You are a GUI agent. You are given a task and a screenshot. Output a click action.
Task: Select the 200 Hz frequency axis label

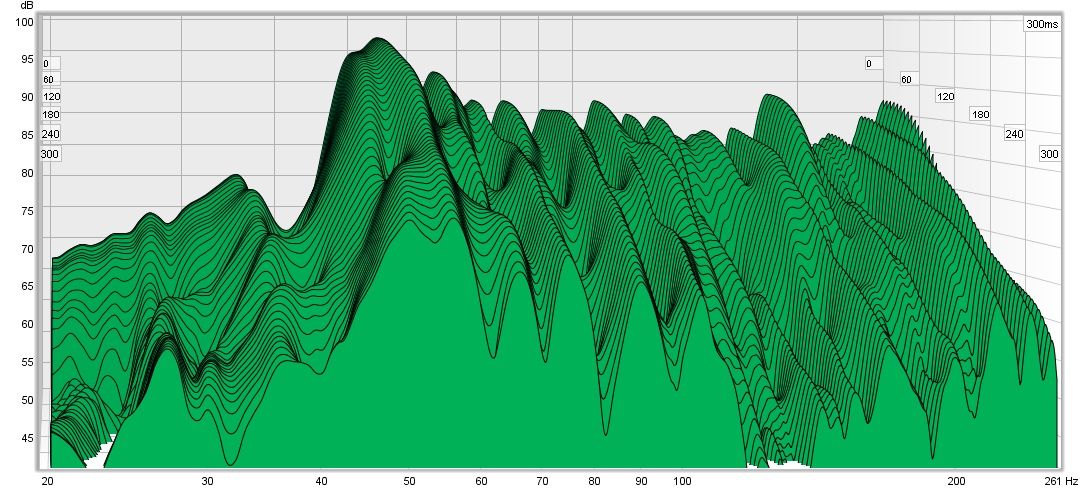956,481
